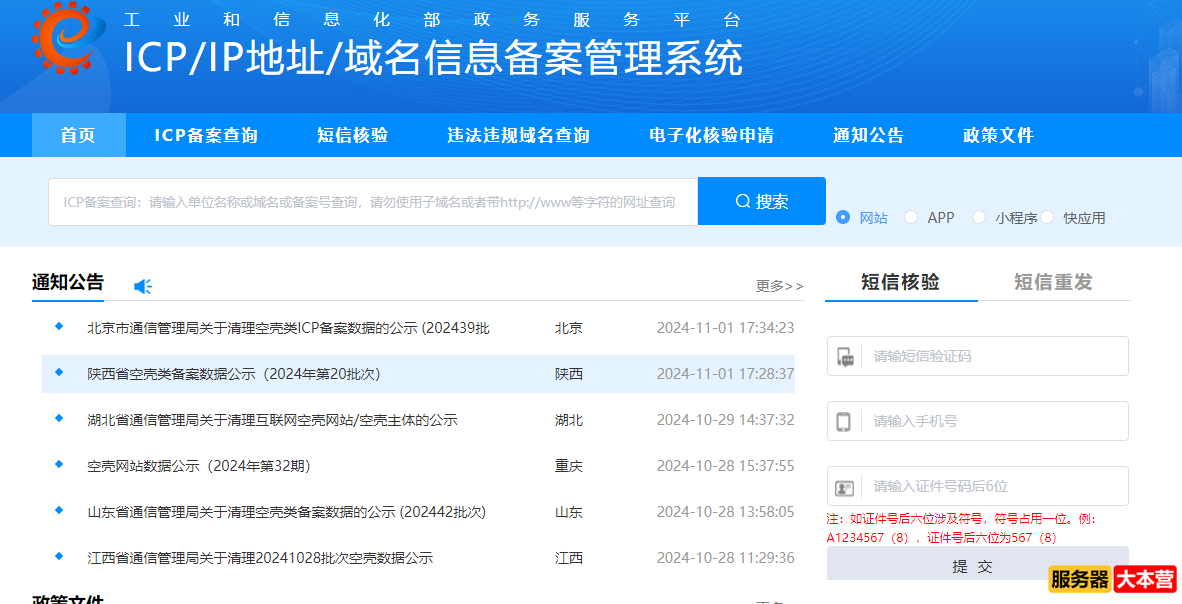Choose the 小程序 radio option

click(x=979, y=217)
